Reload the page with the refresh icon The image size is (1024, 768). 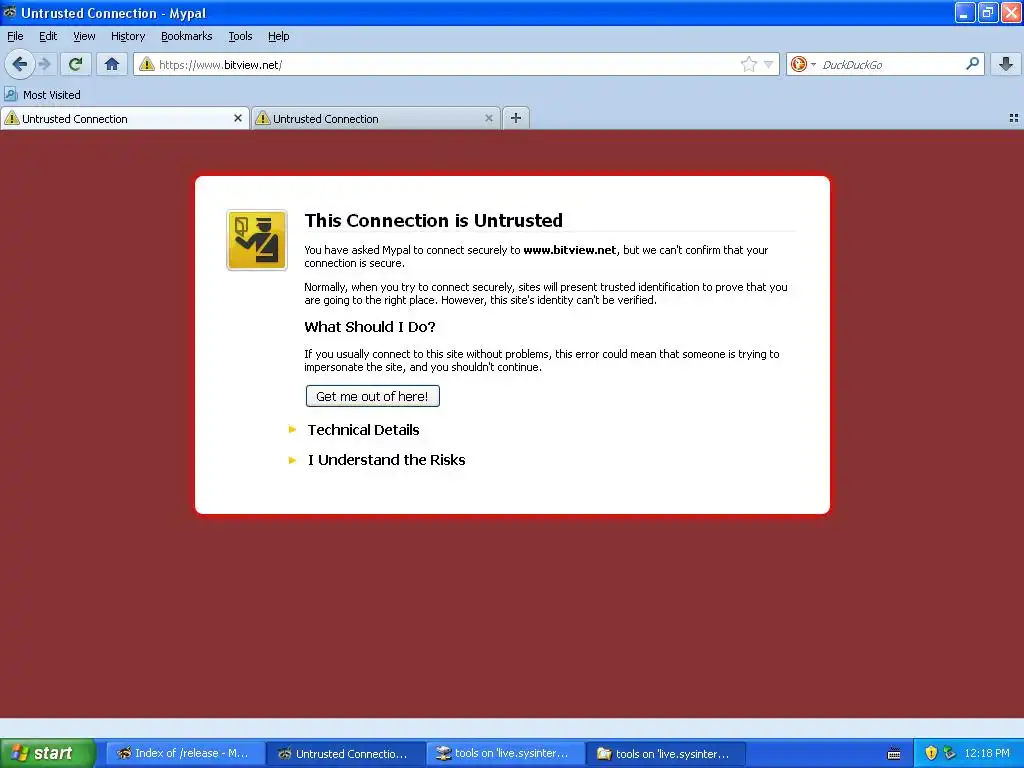pyautogui.click(x=76, y=64)
